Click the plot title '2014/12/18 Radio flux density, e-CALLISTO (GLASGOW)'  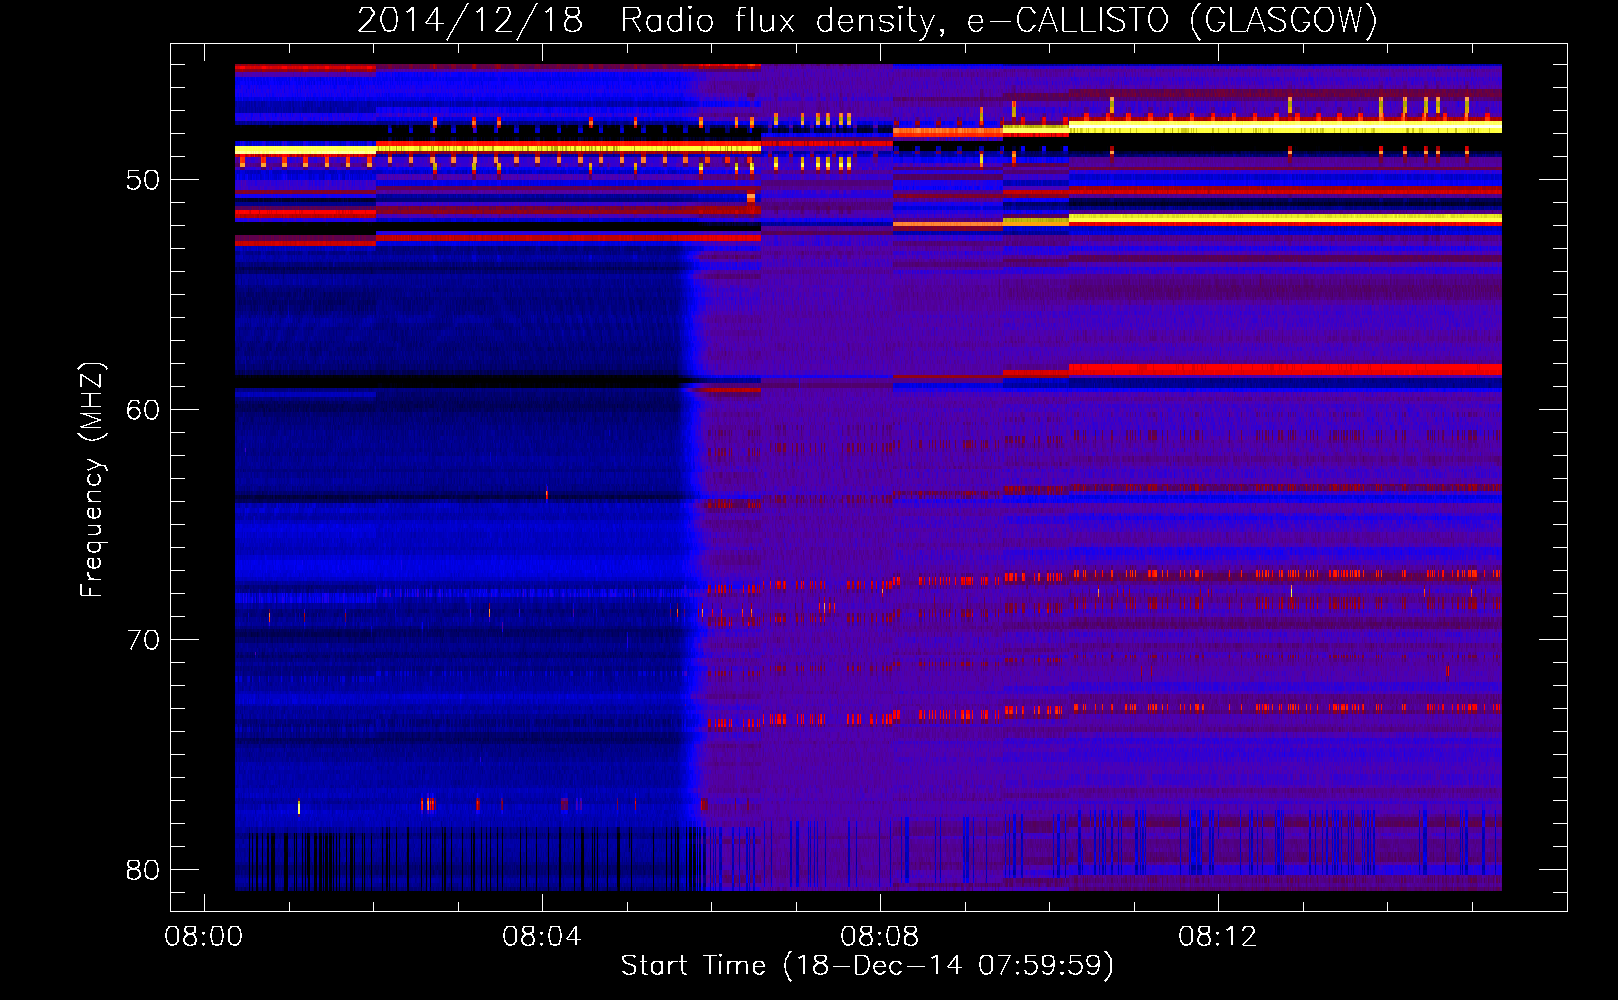pyautogui.click(x=867, y=20)
